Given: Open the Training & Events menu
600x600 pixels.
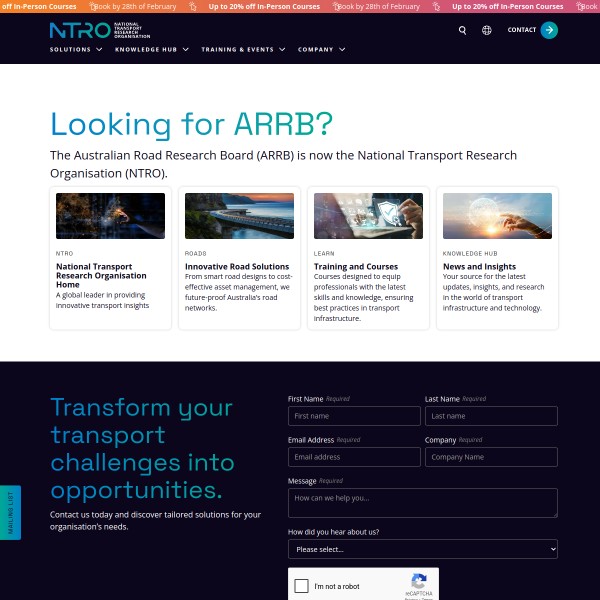Looking at the screenshot, I should click(x=243, y=49).
